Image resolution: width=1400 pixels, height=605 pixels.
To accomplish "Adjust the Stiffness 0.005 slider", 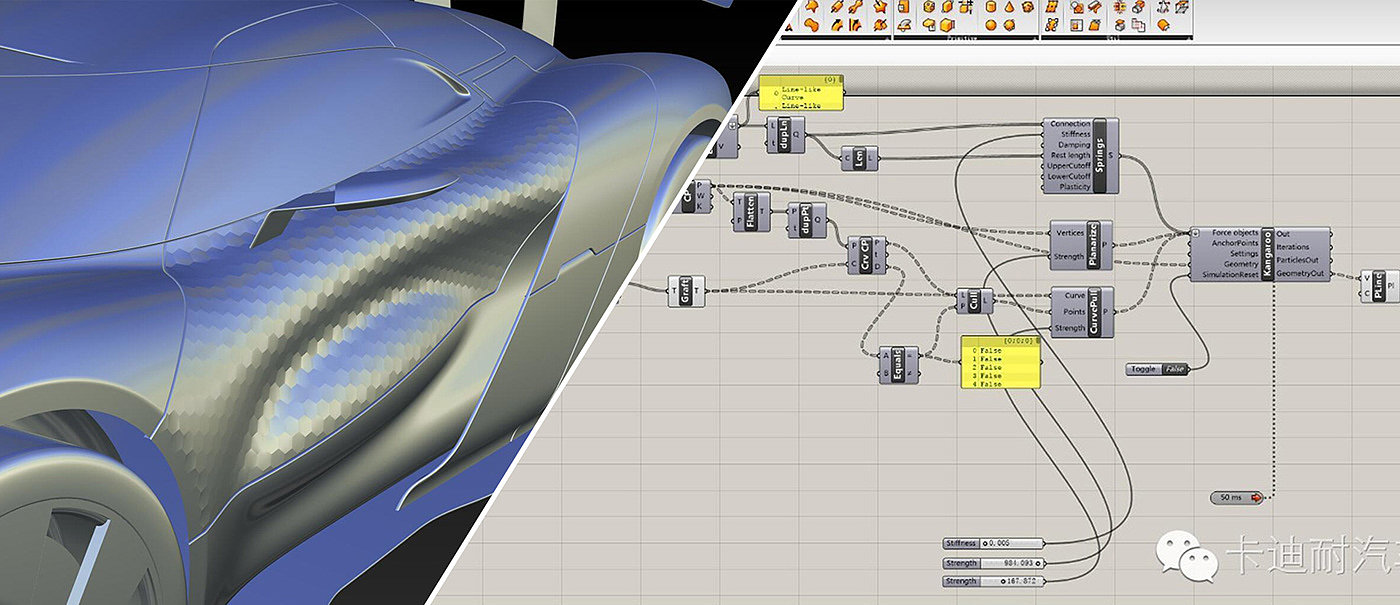I will (1012, 543).
